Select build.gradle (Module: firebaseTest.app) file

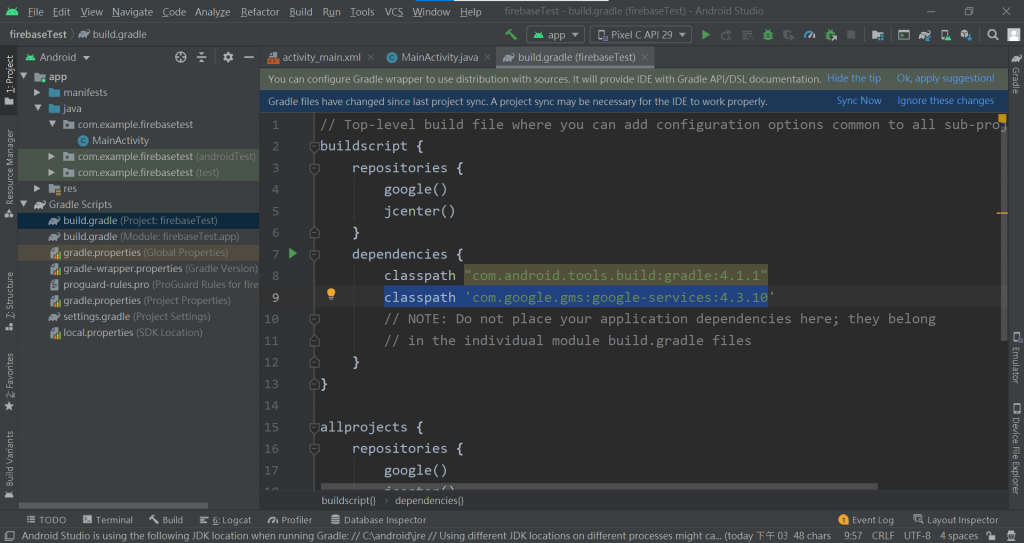(138, 237)
